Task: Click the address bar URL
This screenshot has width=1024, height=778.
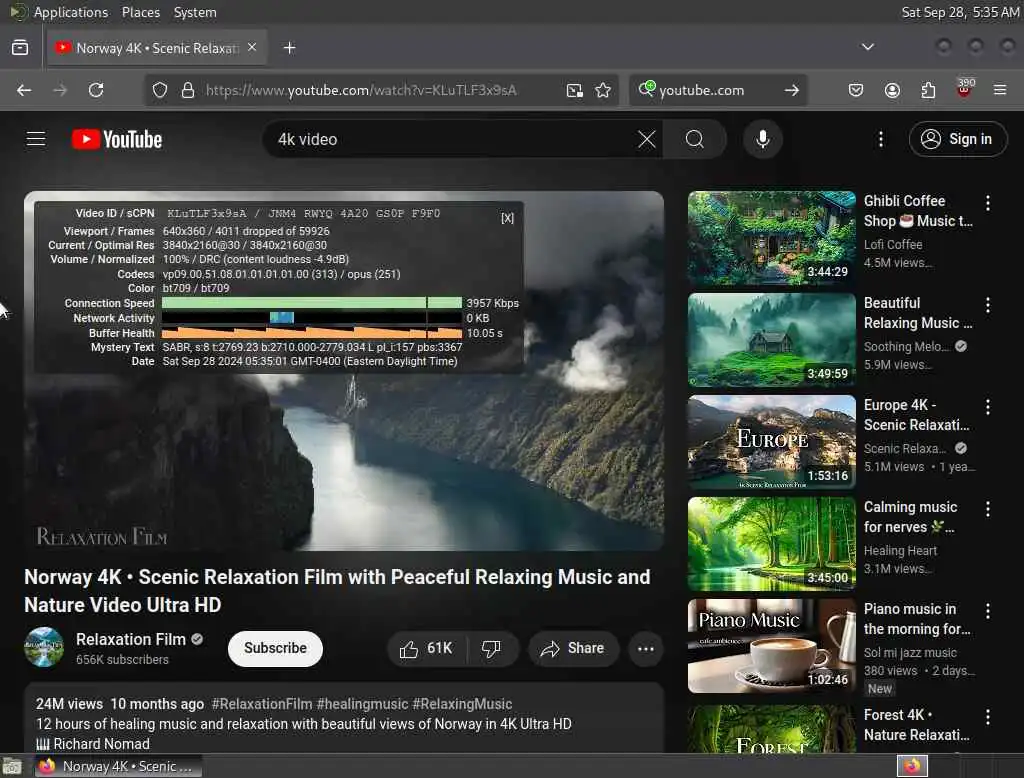Action: click(x=361, y=90)
